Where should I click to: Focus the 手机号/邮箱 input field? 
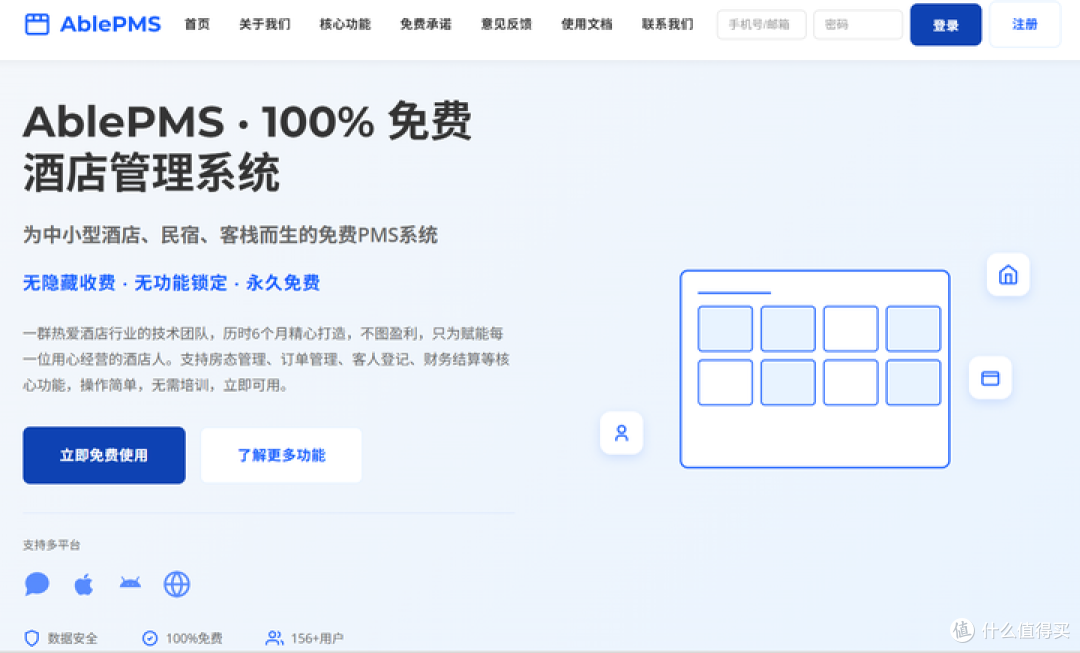(x=761, y=25)
